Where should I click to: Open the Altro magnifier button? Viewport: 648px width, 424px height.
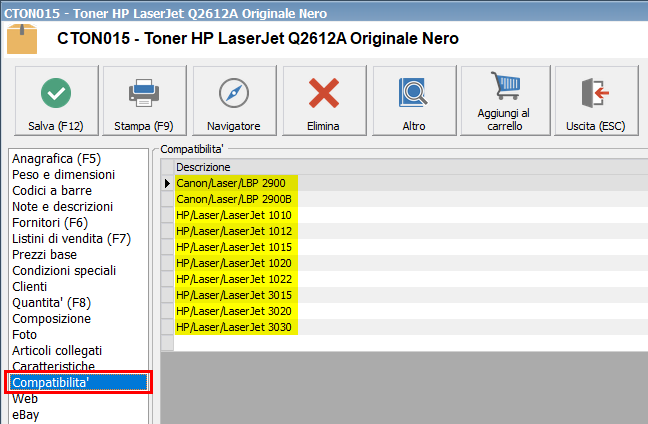click(414, 100)
